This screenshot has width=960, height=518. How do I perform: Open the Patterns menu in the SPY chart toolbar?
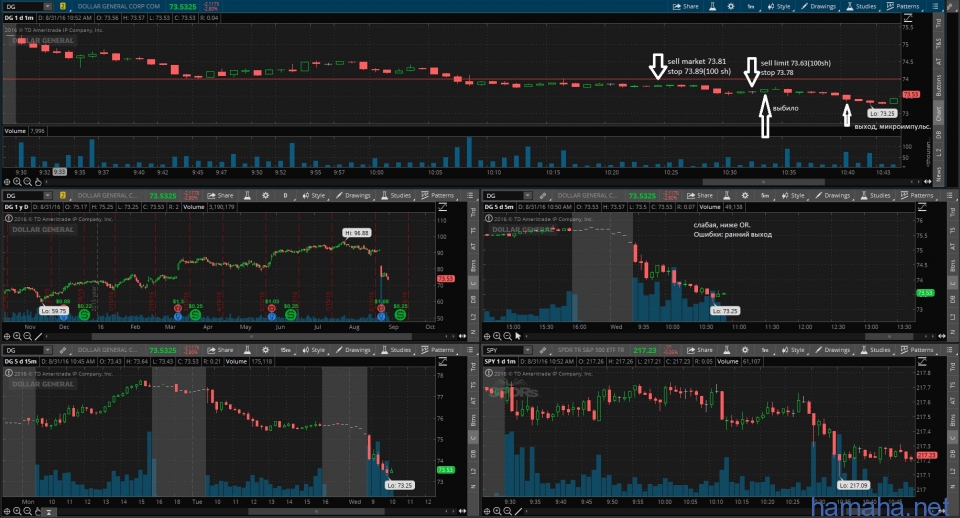click(x=917, y=350)
